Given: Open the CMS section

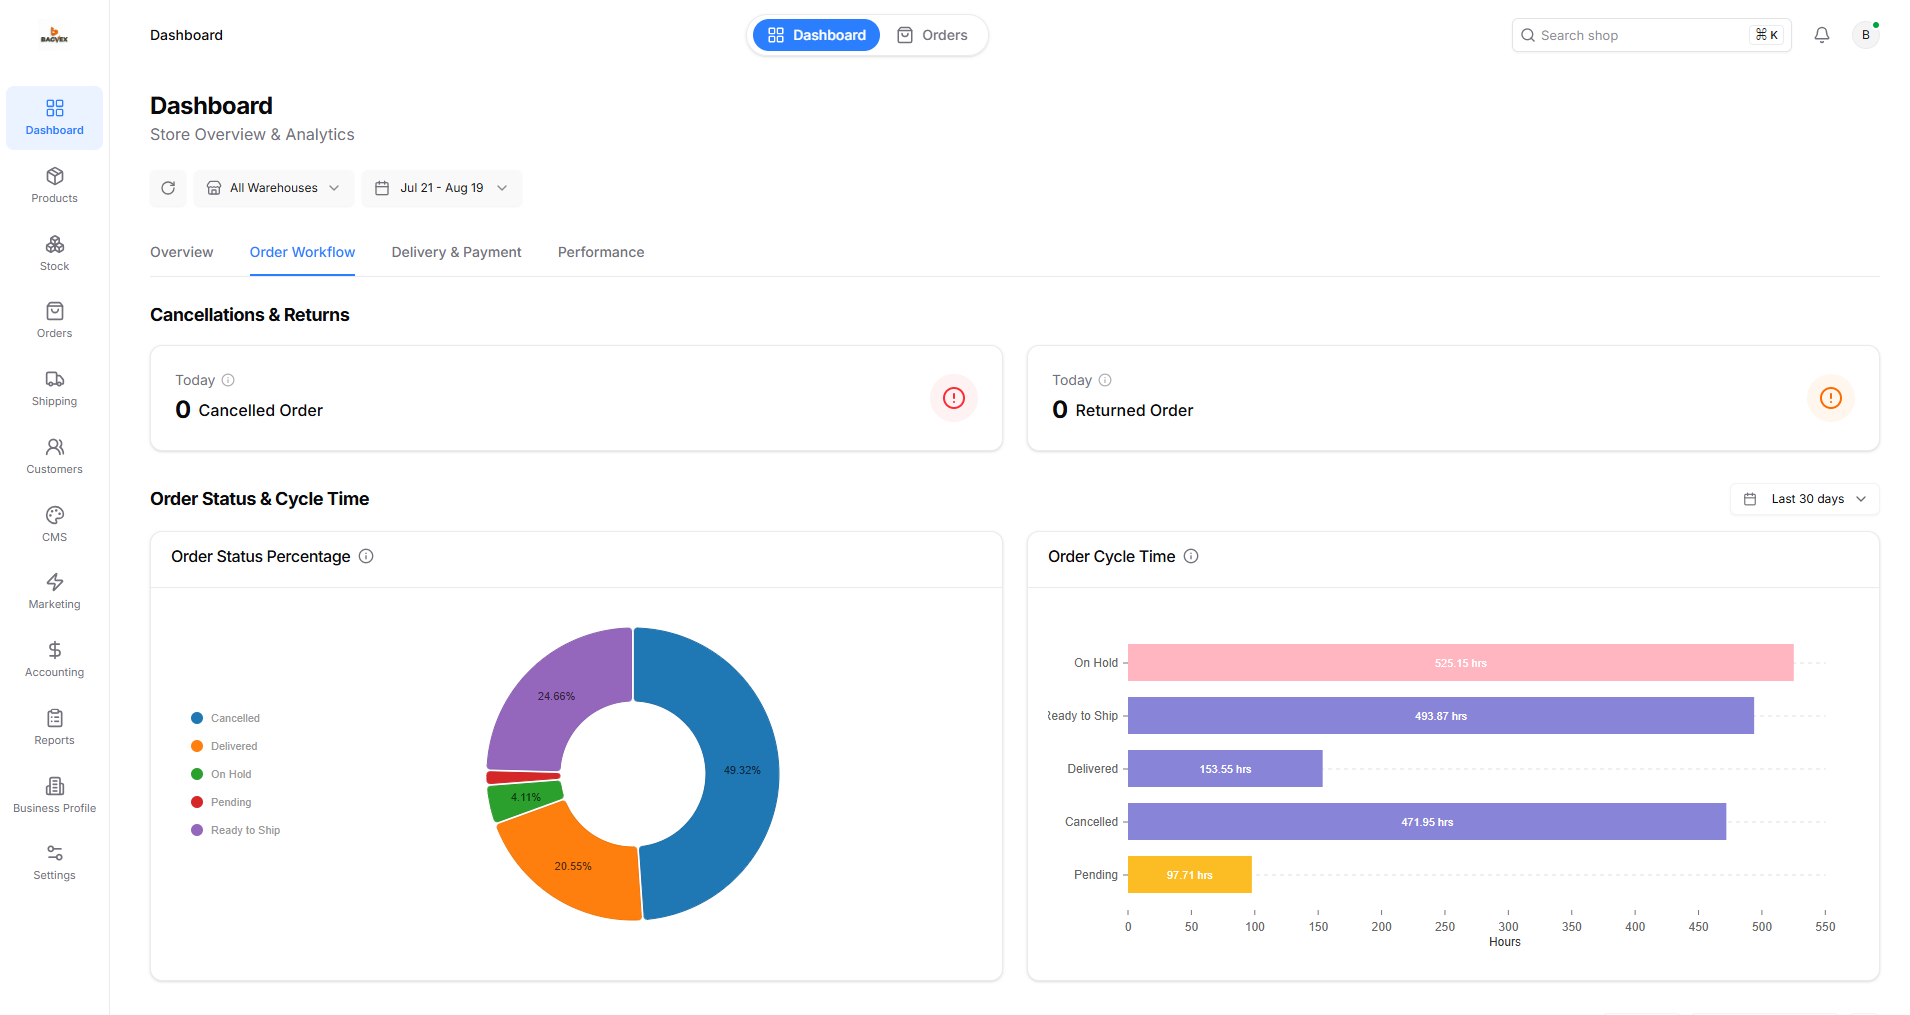Looking at the screenshot, I should 55,525.
